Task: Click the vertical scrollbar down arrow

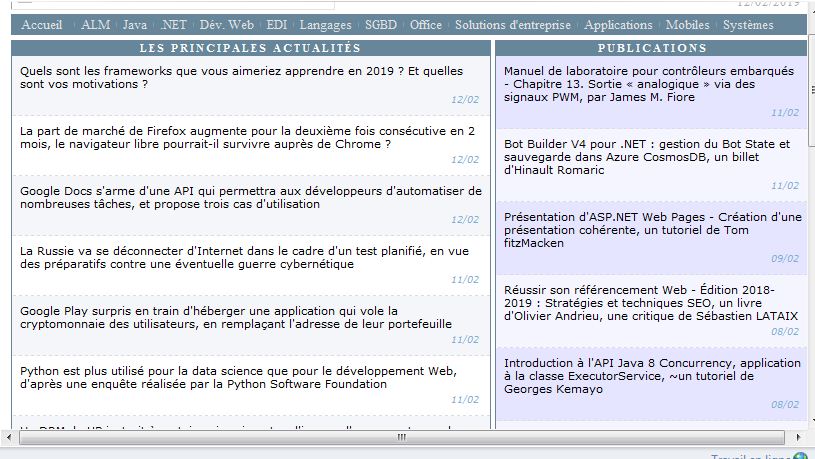Action: pos(812,420)
